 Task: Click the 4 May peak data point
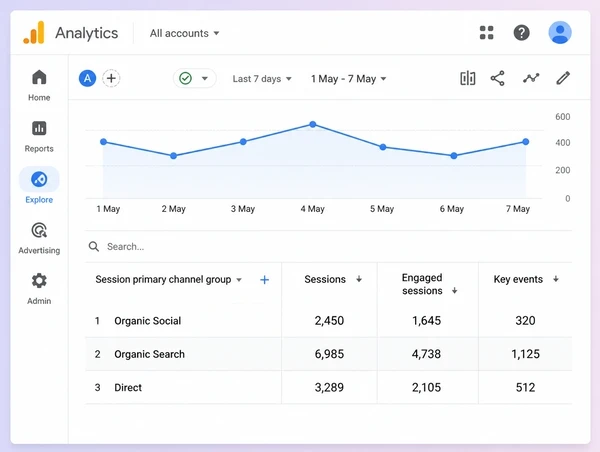pyautogui.click(x=313, y=124)
